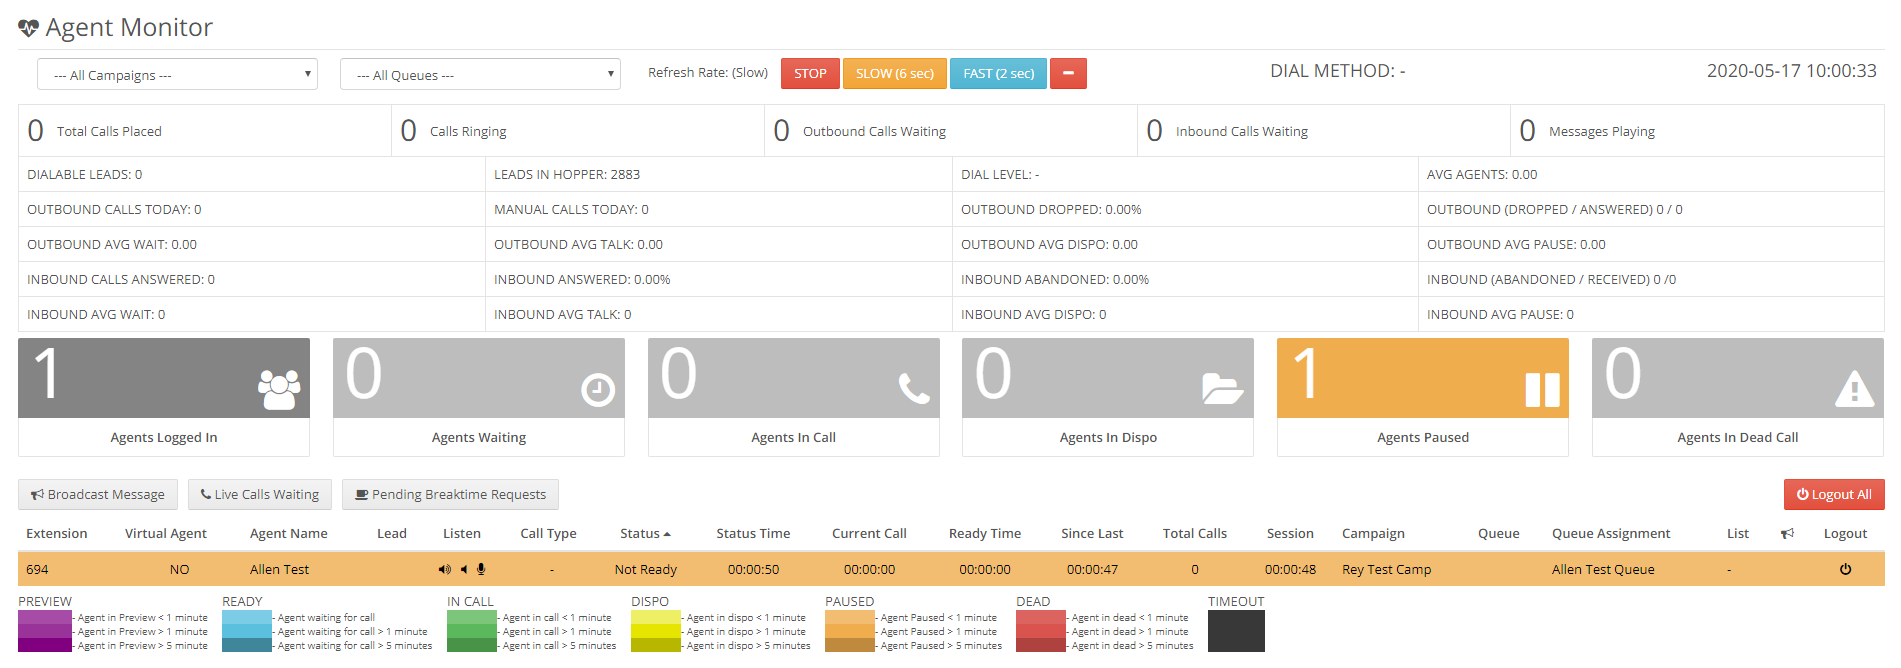Click the Agents Waiting clock icon
The image size is (1901, 668).
pyautogui.click(x=598, y=390)
